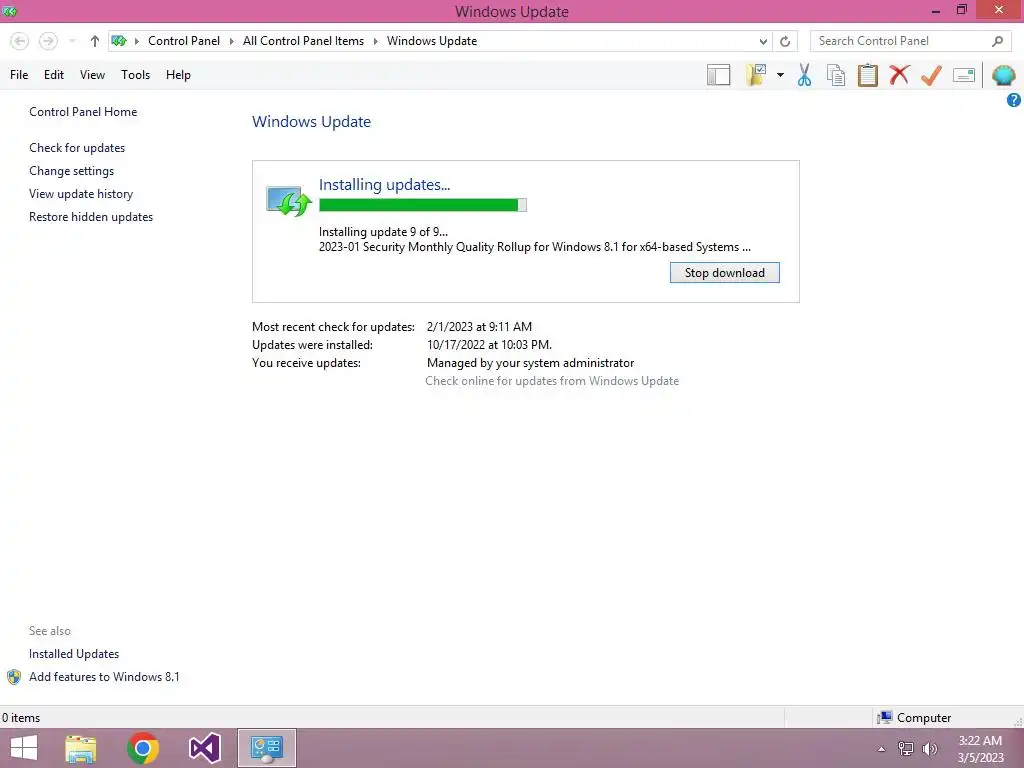The image size is (1024, 768).
Task: Open the Tools menu
Action: [135, 75]
